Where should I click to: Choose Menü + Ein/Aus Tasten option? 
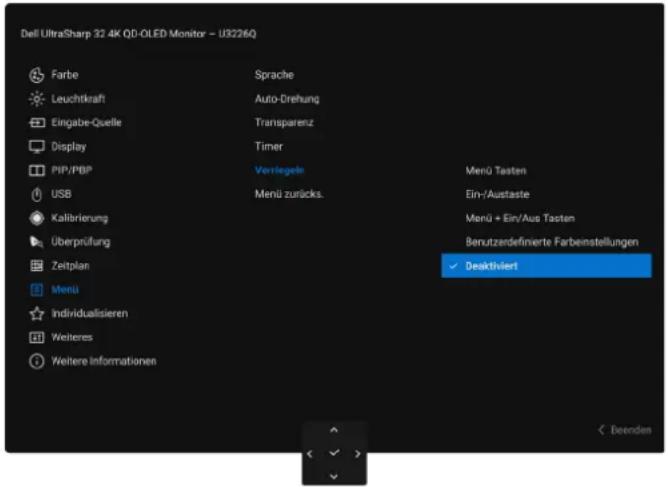click(520, 219)
